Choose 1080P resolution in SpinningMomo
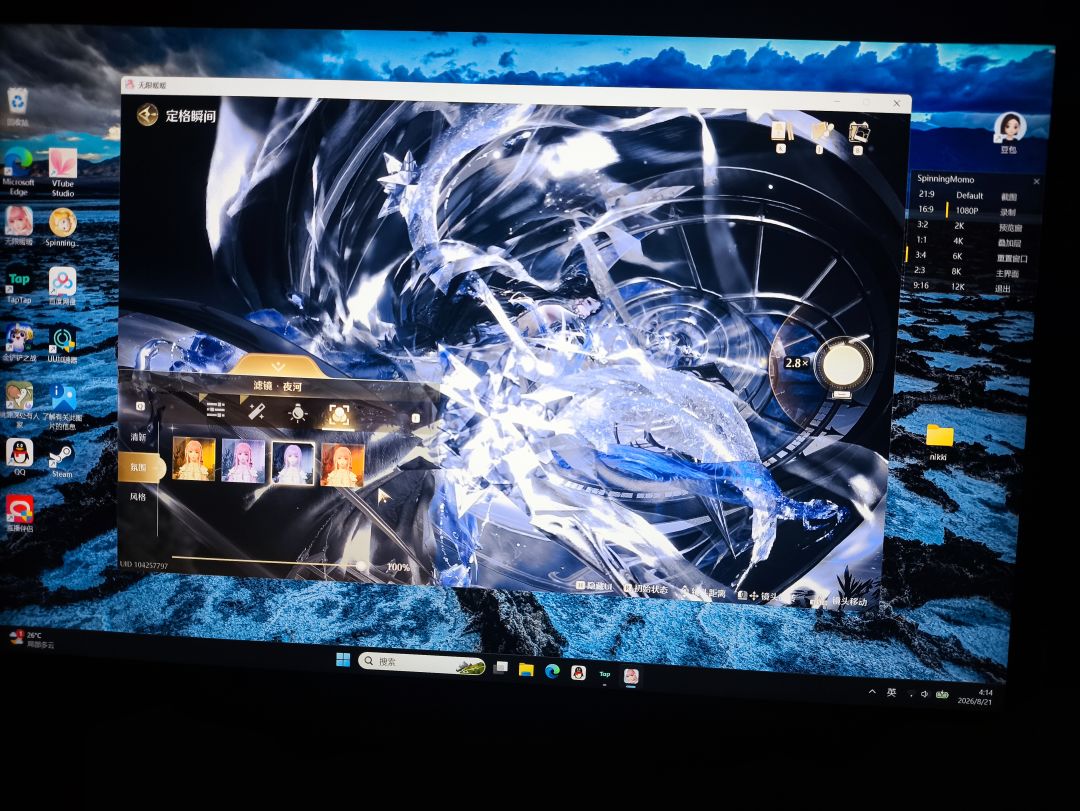Viewport: 1080px width, 811px height. tap(966, 211)
